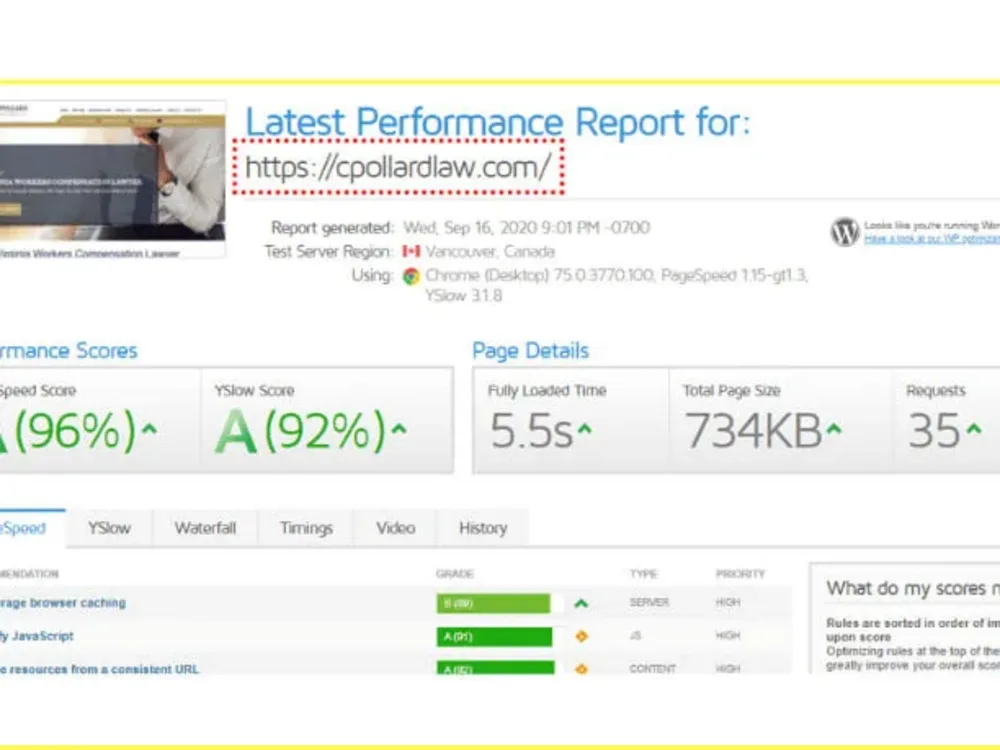Click the YSlow Score A (92%) value

[x=300, y=431]
